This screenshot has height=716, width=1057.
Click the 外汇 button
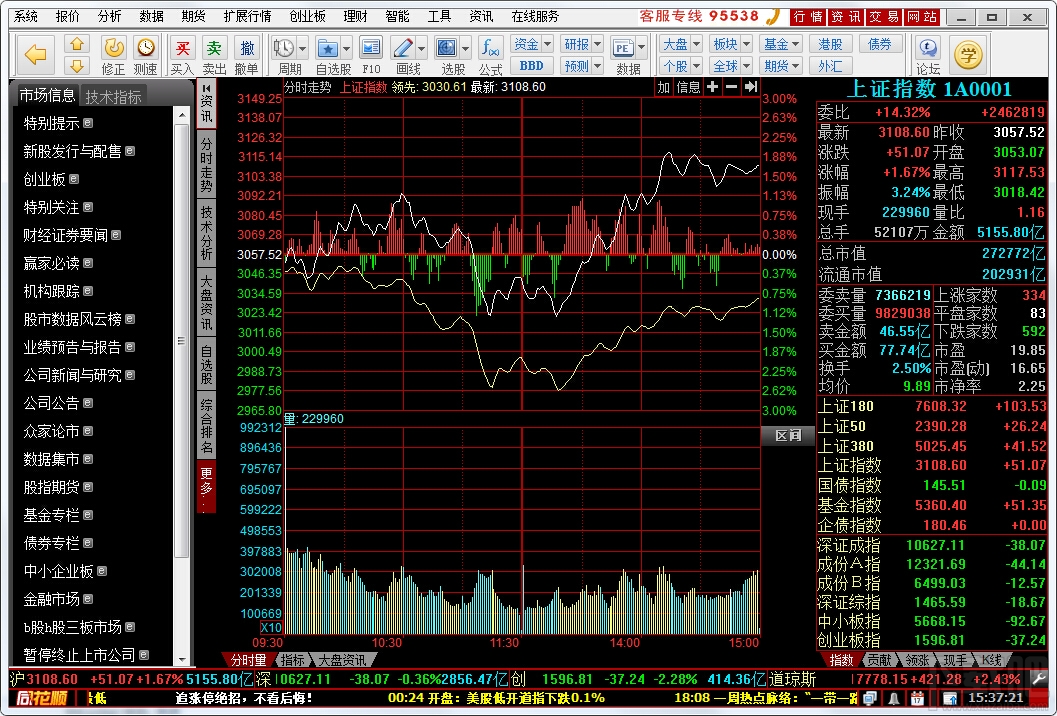coord(830,66)
